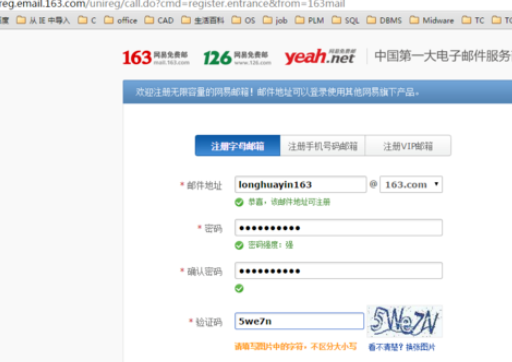Open the DBMS bookmark folder
The width and height of the screenshot is (512, 362).
pos(384,20)
